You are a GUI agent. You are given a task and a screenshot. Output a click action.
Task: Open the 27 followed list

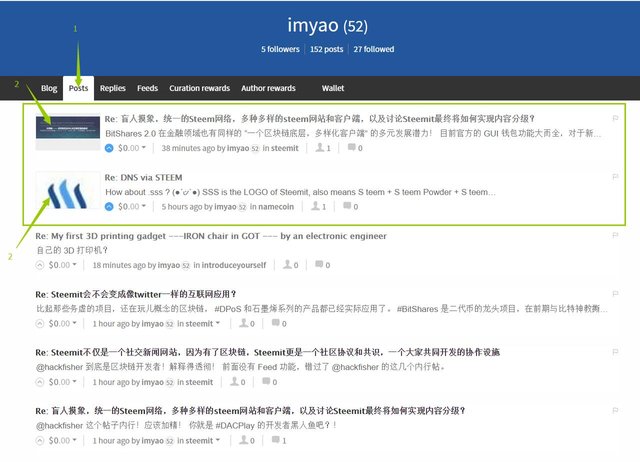374,49
